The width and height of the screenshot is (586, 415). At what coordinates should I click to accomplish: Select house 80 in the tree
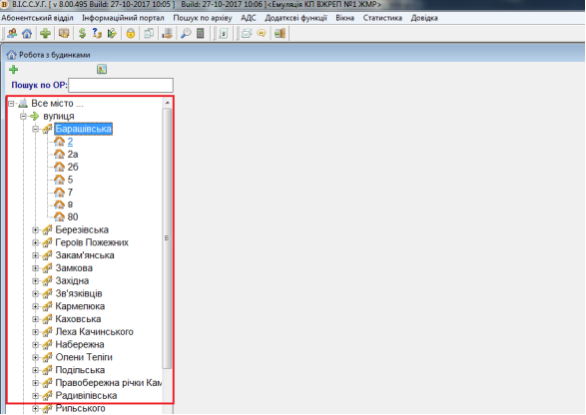[73, 217]
